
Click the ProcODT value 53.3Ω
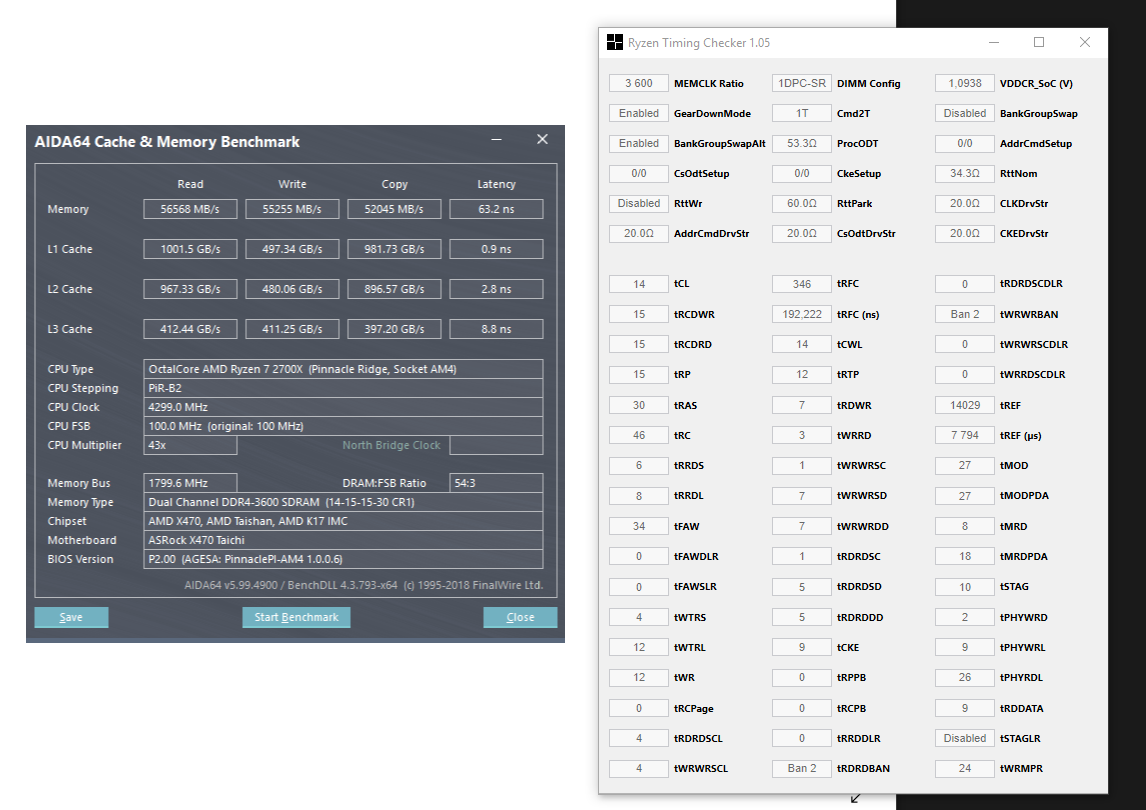[802, 143]
